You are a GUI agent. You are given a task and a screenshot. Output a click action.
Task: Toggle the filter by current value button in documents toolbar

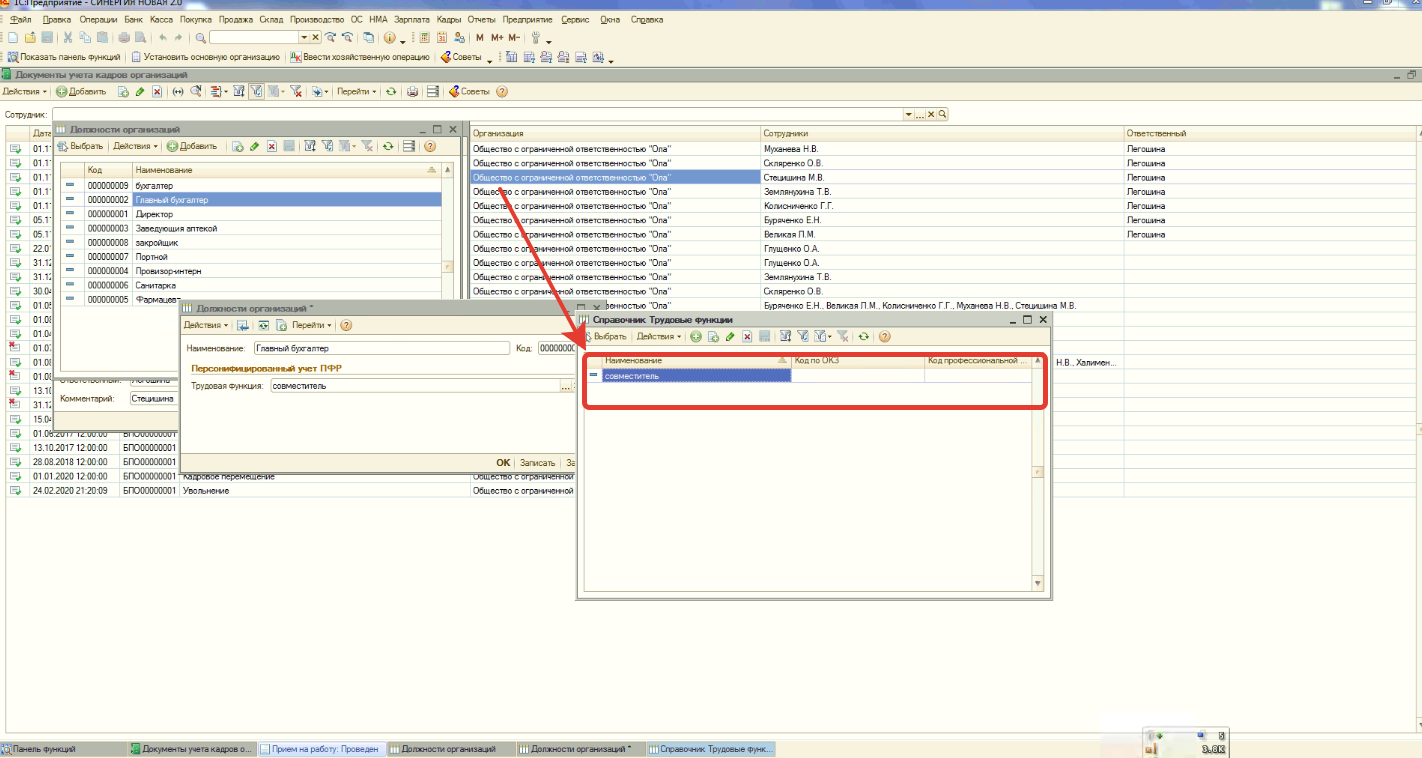click(255, 92)
